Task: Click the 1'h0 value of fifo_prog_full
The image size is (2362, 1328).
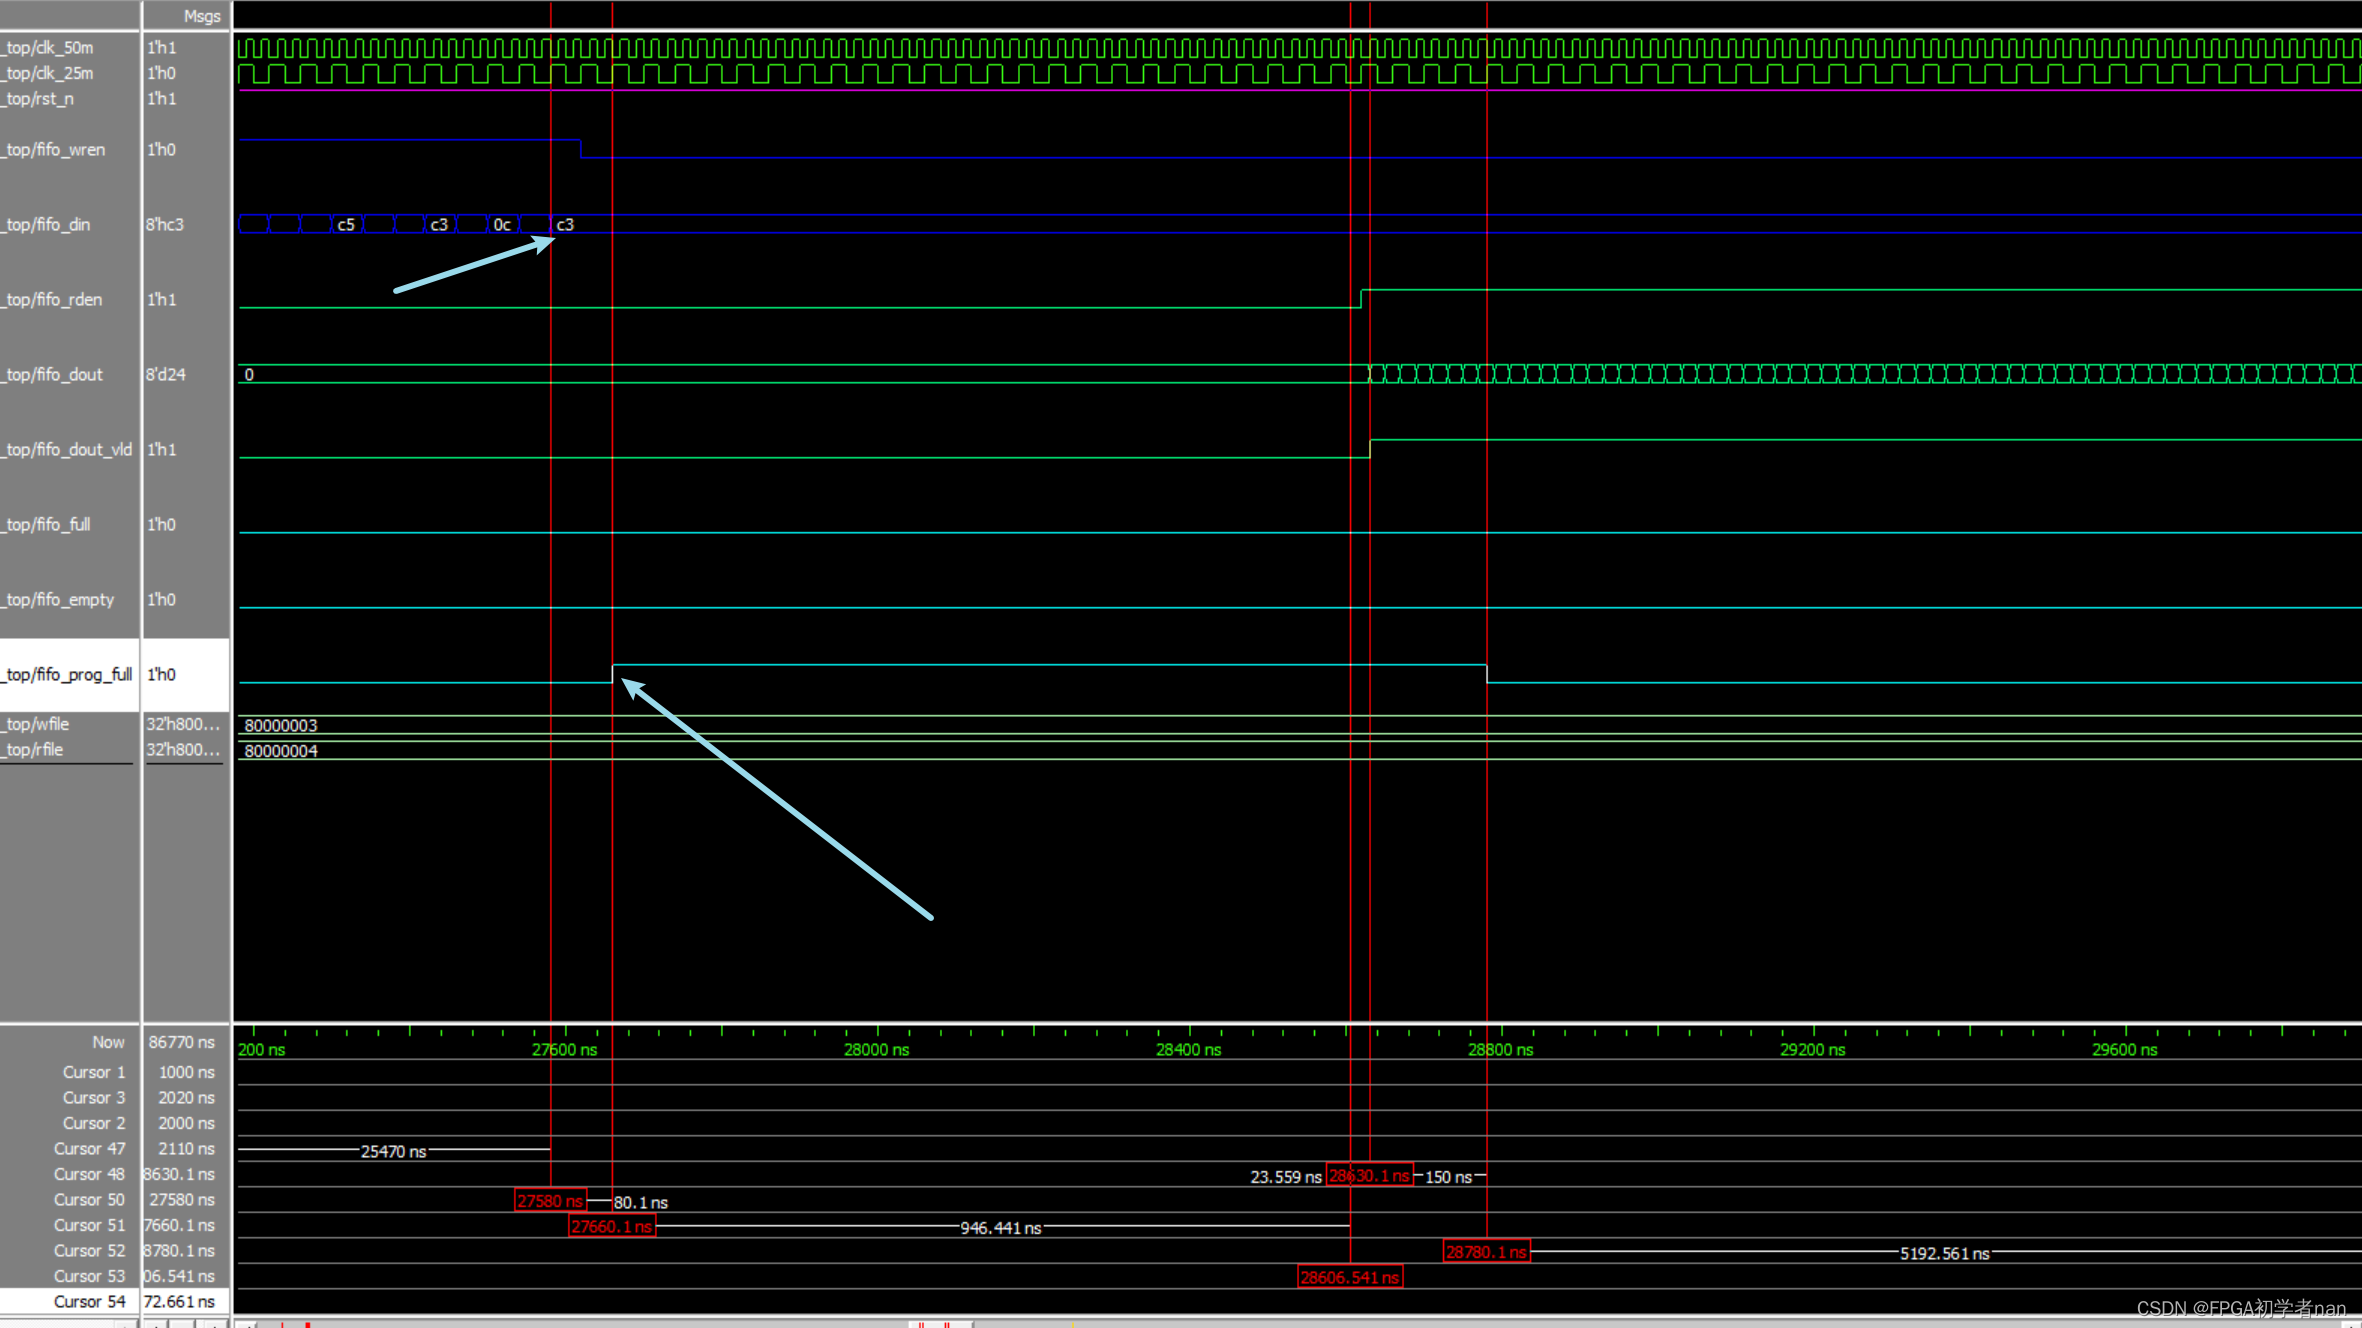Action: pyautogui.click(x=161, y=674)
